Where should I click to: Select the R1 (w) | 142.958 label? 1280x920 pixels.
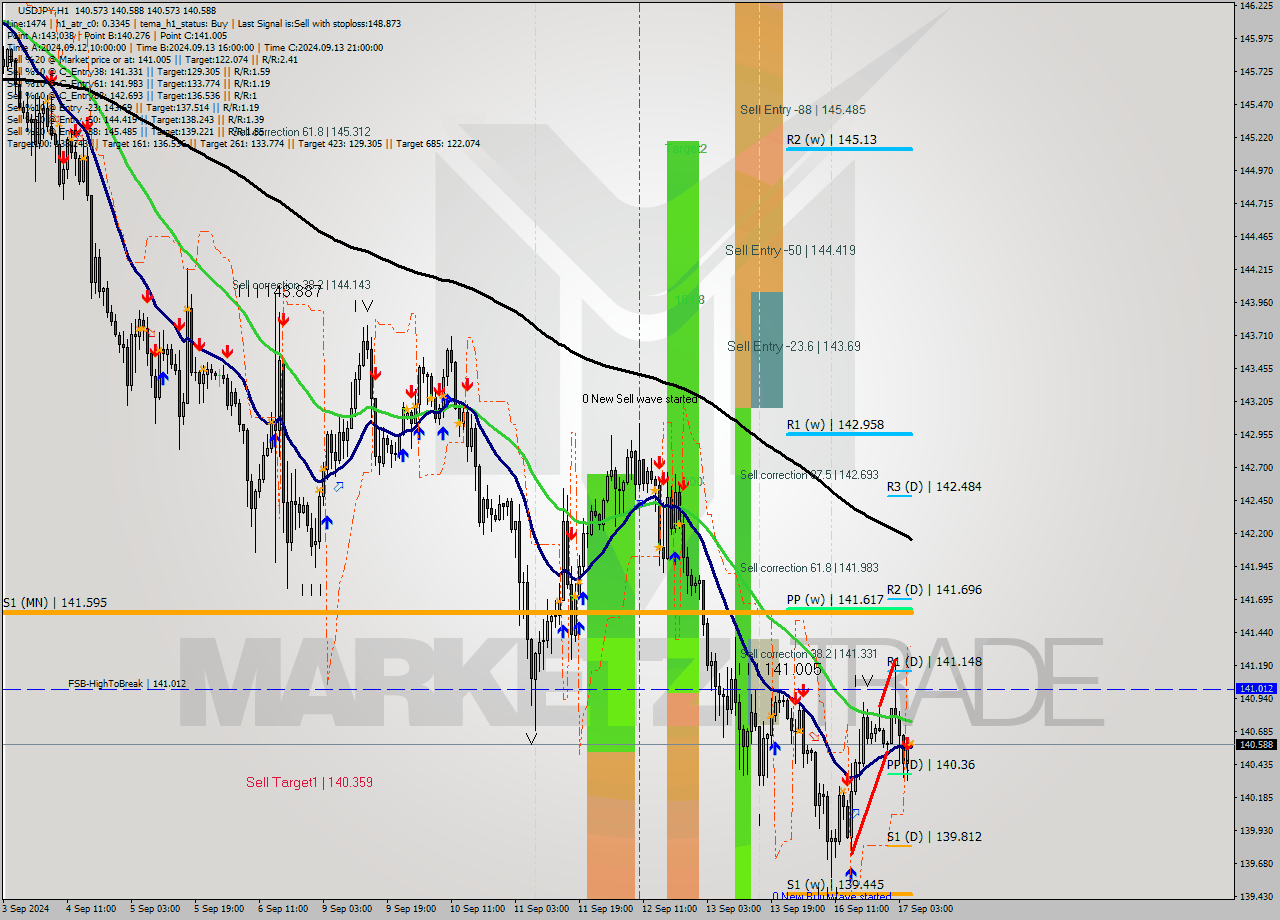(x=835, y=424)
